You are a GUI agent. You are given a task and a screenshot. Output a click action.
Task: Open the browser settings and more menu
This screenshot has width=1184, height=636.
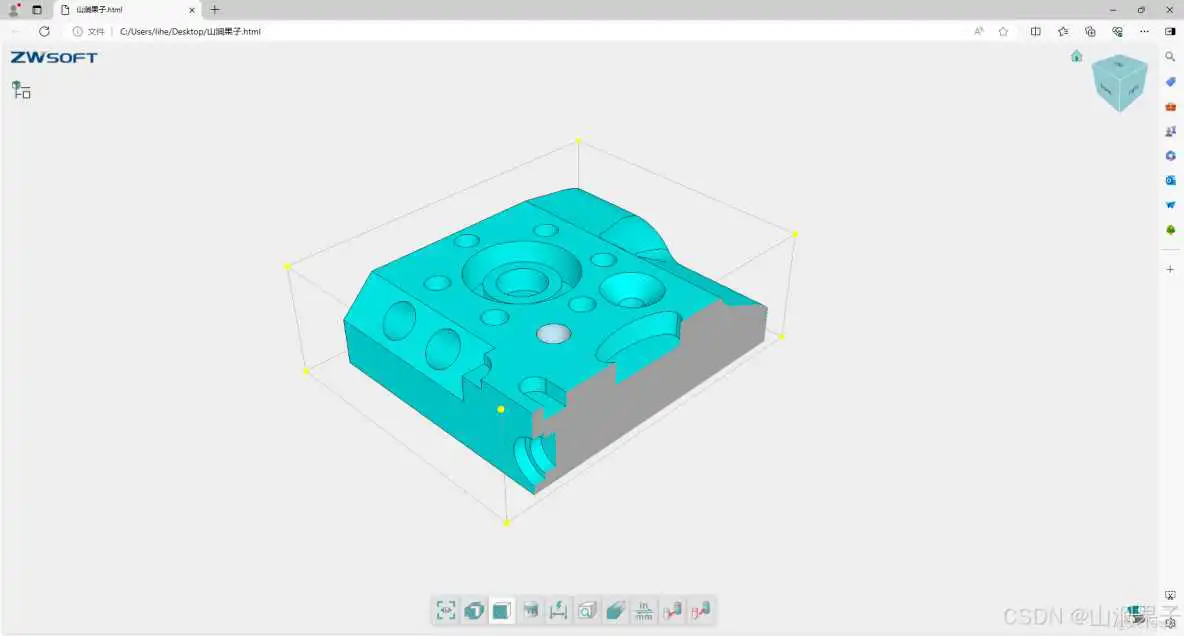click(x=1145, y=32)
